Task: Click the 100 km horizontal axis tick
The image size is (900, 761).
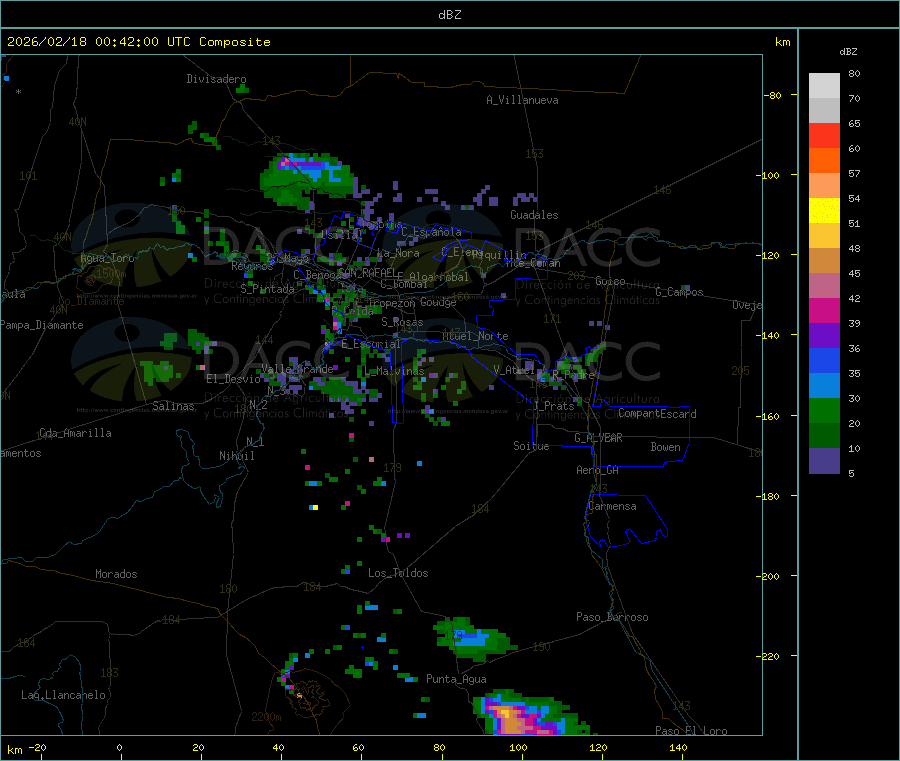Action: pos(518,747)
